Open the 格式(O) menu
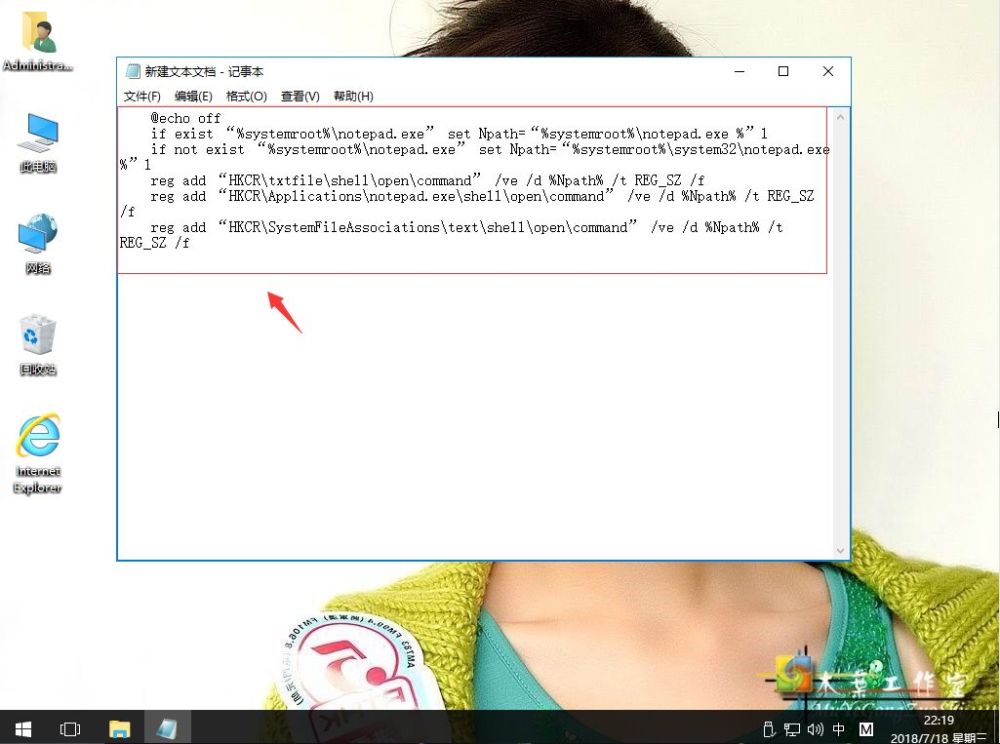The image size is (1000, 744). tap(246, 96)
